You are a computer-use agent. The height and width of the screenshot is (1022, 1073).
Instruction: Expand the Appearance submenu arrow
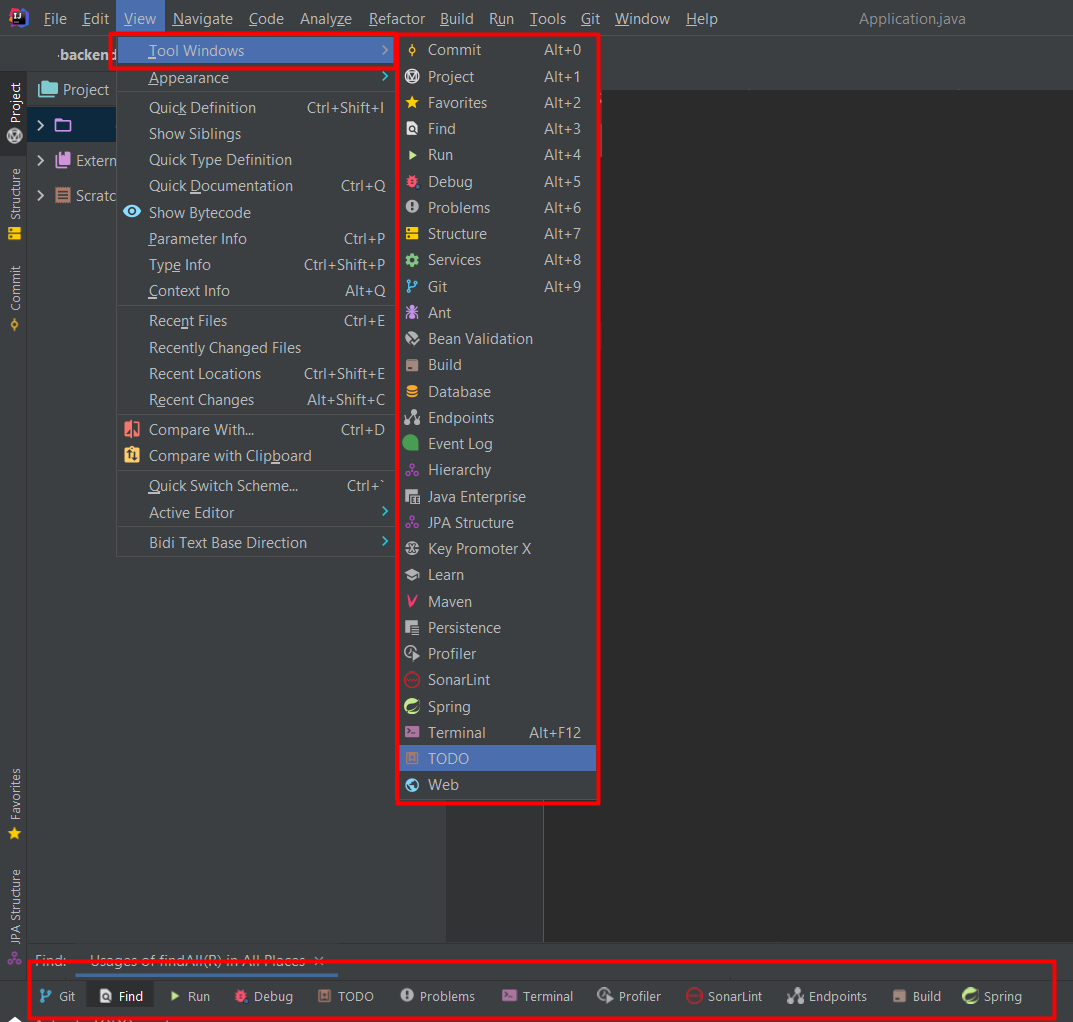385,77
